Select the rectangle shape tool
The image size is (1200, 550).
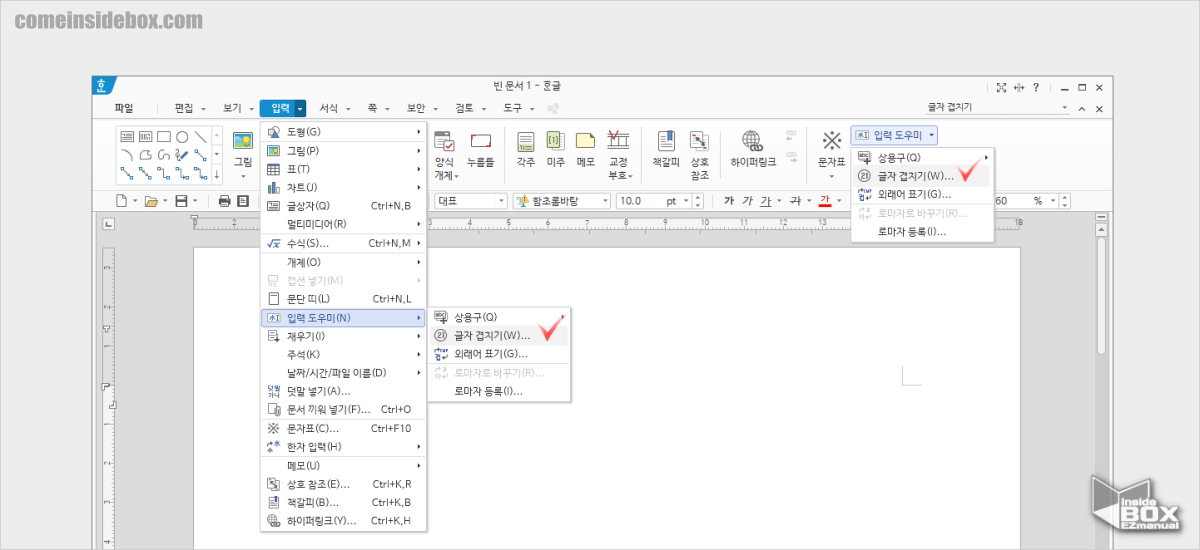[164, 137]
